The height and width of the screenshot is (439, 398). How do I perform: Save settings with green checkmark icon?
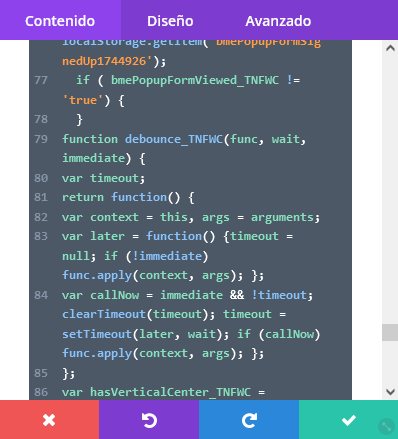coord(348,420)
